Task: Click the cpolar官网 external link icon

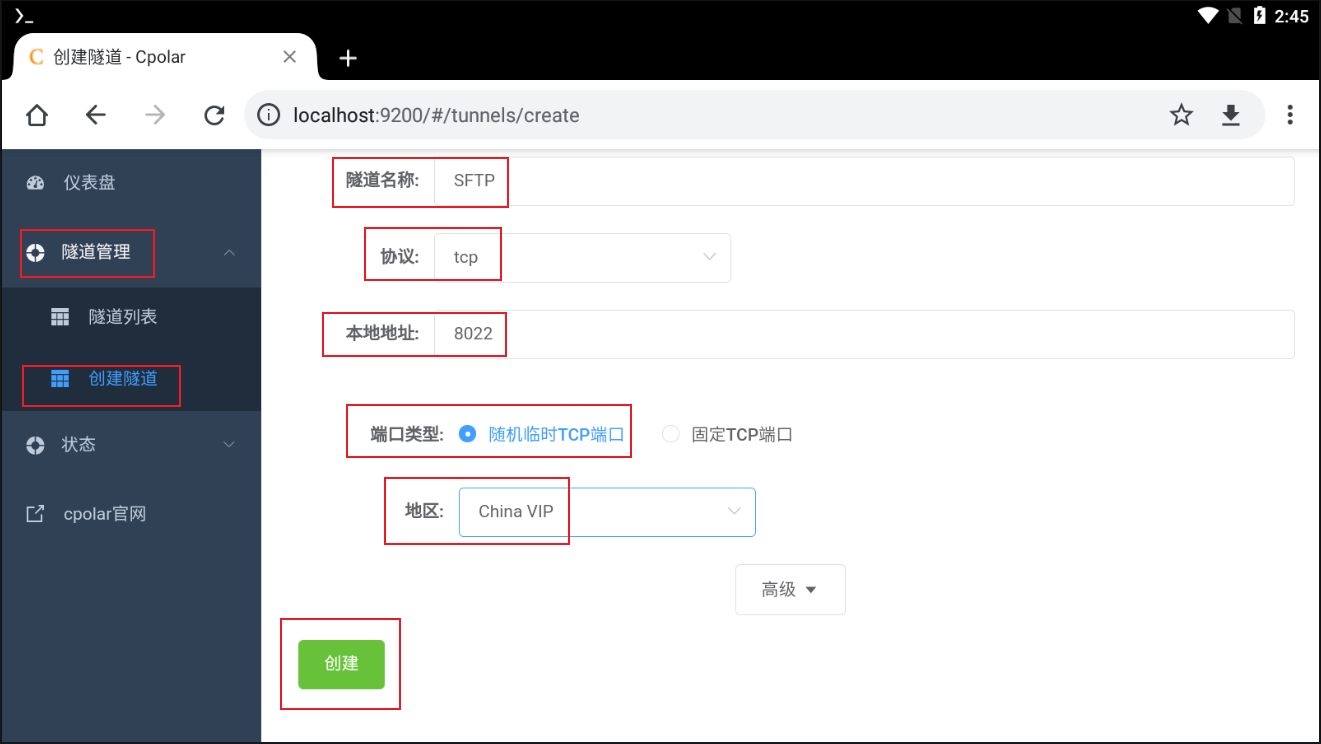Action: click(35, 514)
